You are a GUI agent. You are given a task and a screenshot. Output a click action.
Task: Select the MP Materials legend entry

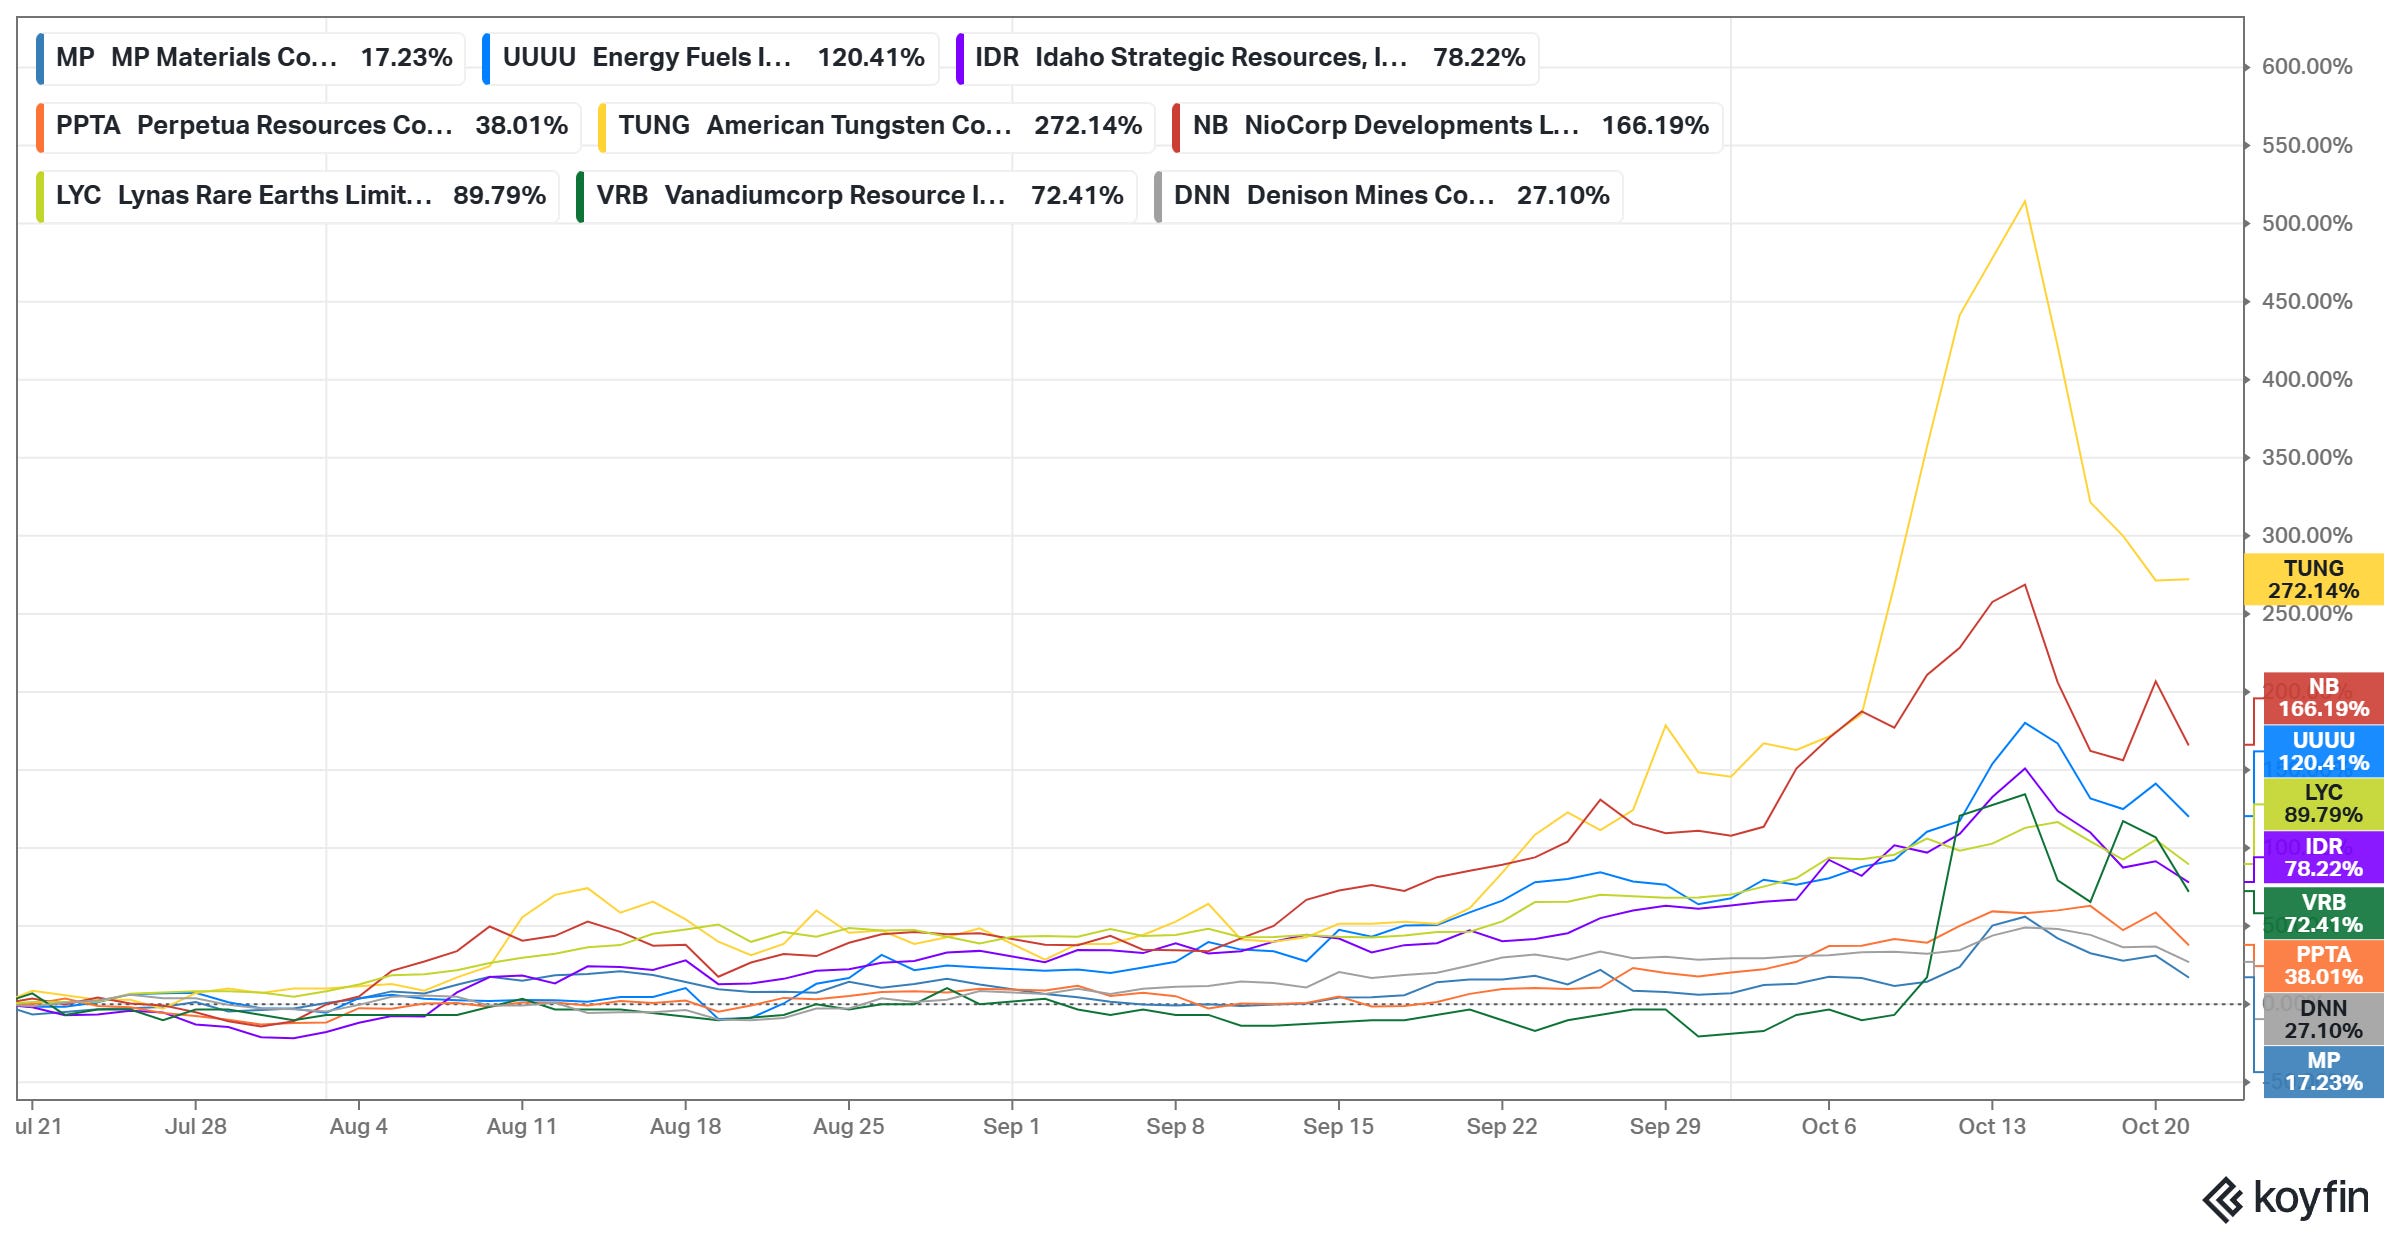[x=252, y=58]
